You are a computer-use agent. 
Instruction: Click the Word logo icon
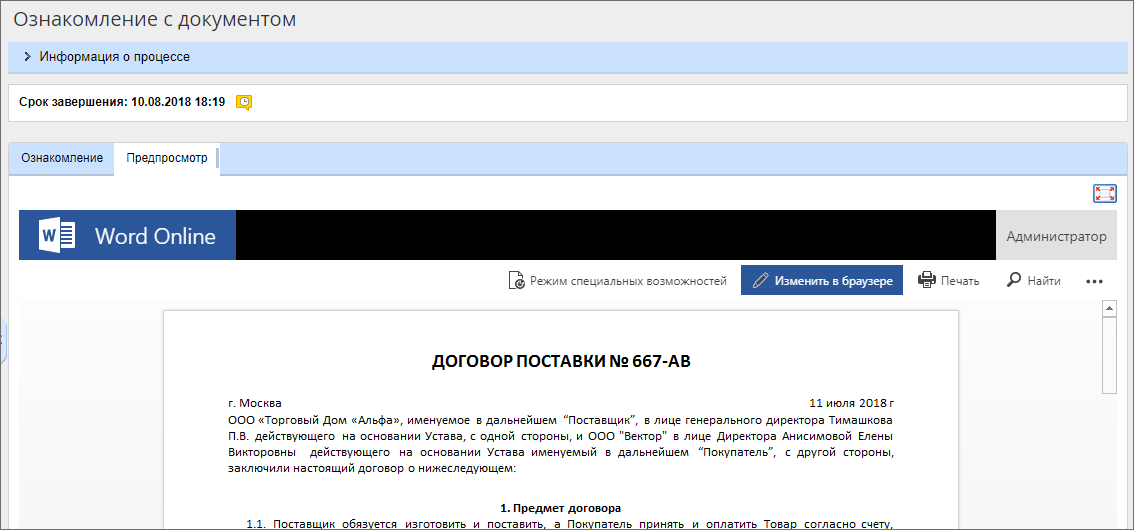coord(57,236)
